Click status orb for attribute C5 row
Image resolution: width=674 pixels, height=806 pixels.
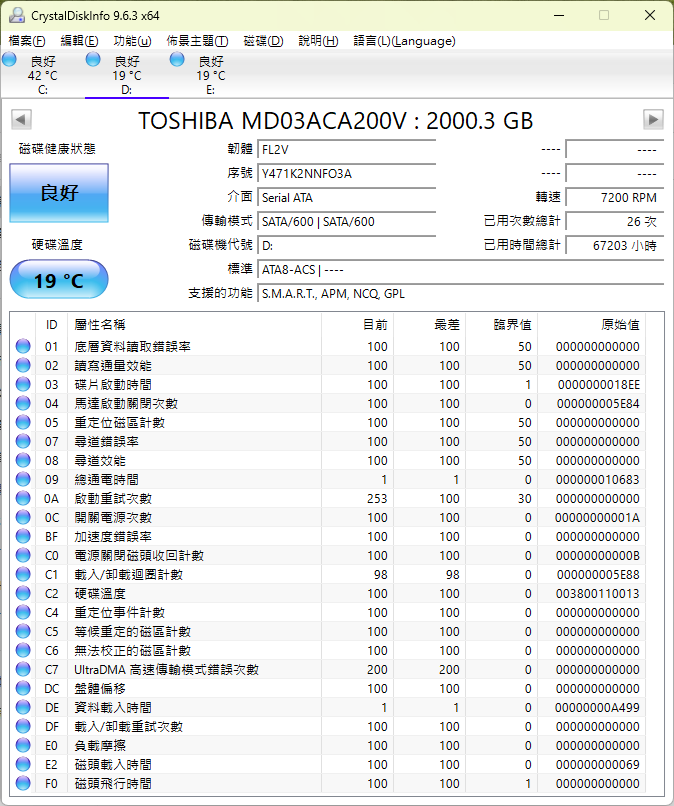[23, 631]
